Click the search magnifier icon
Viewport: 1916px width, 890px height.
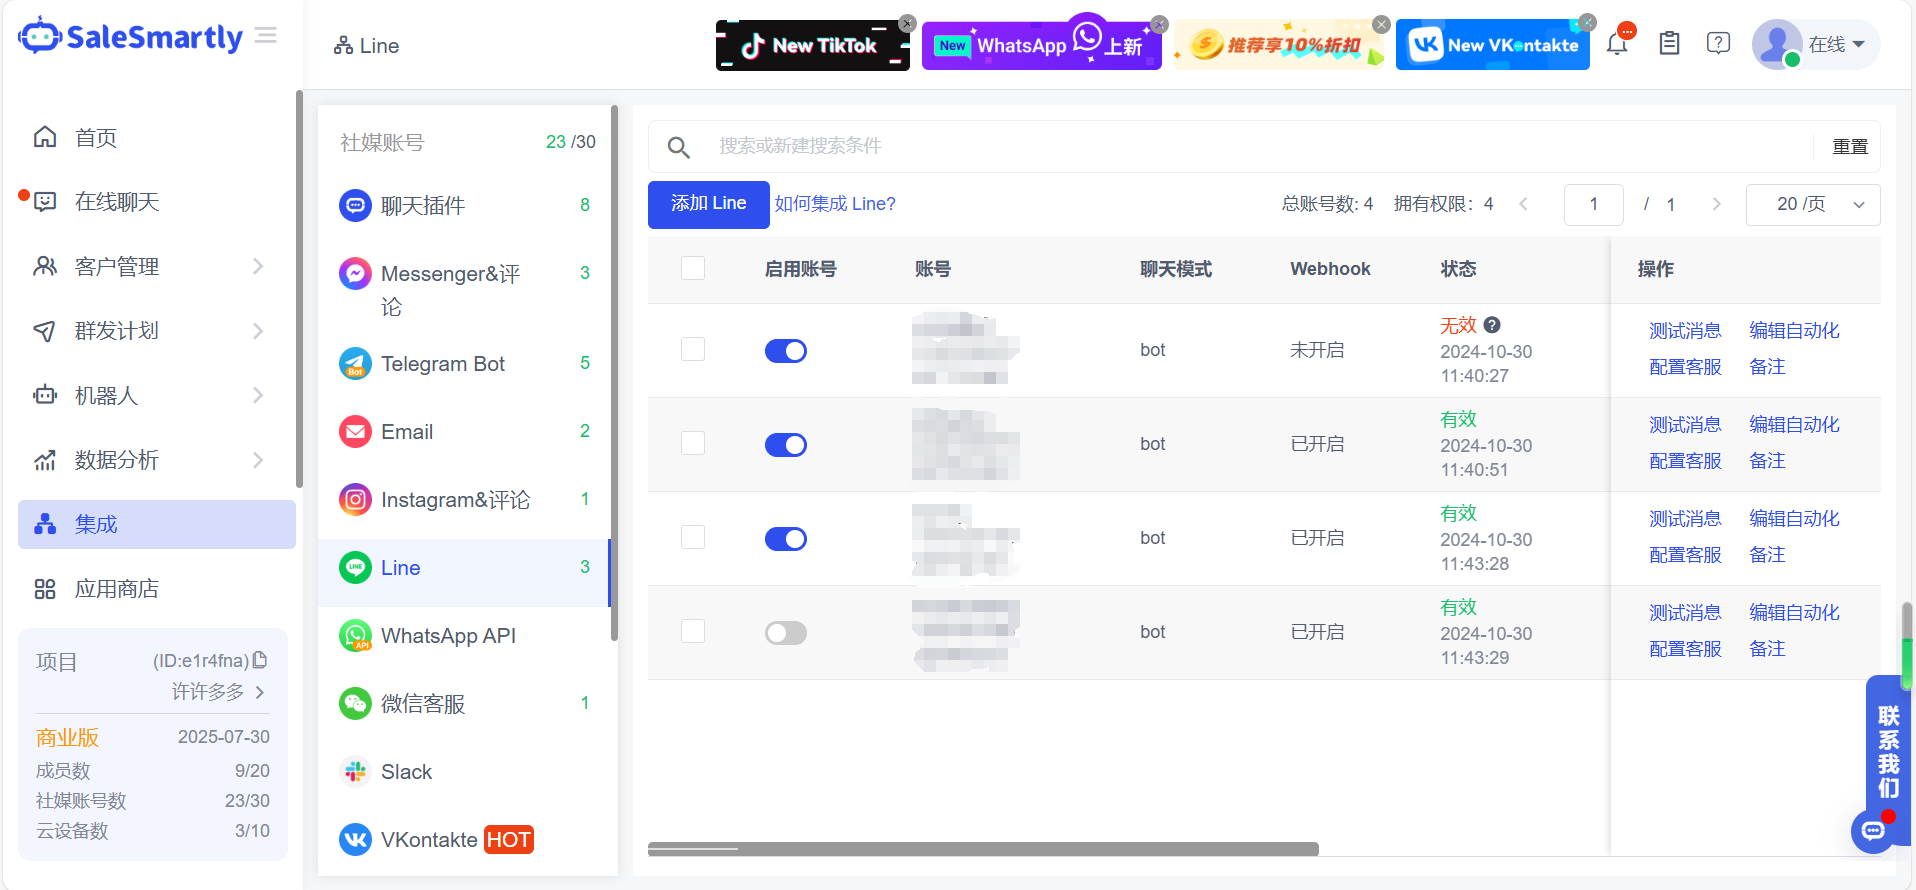679,147
